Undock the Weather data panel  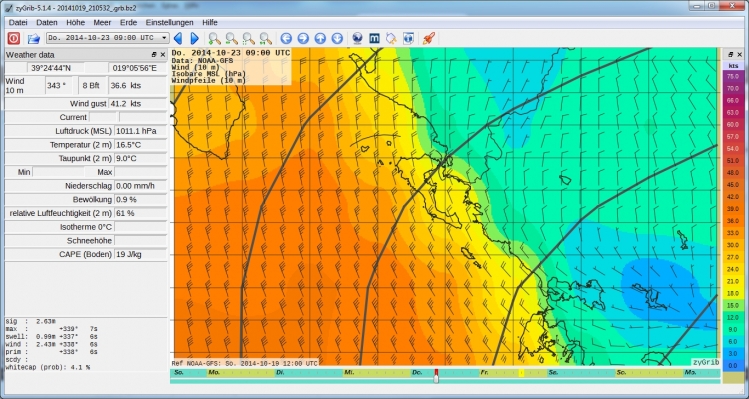coord(154,55)
